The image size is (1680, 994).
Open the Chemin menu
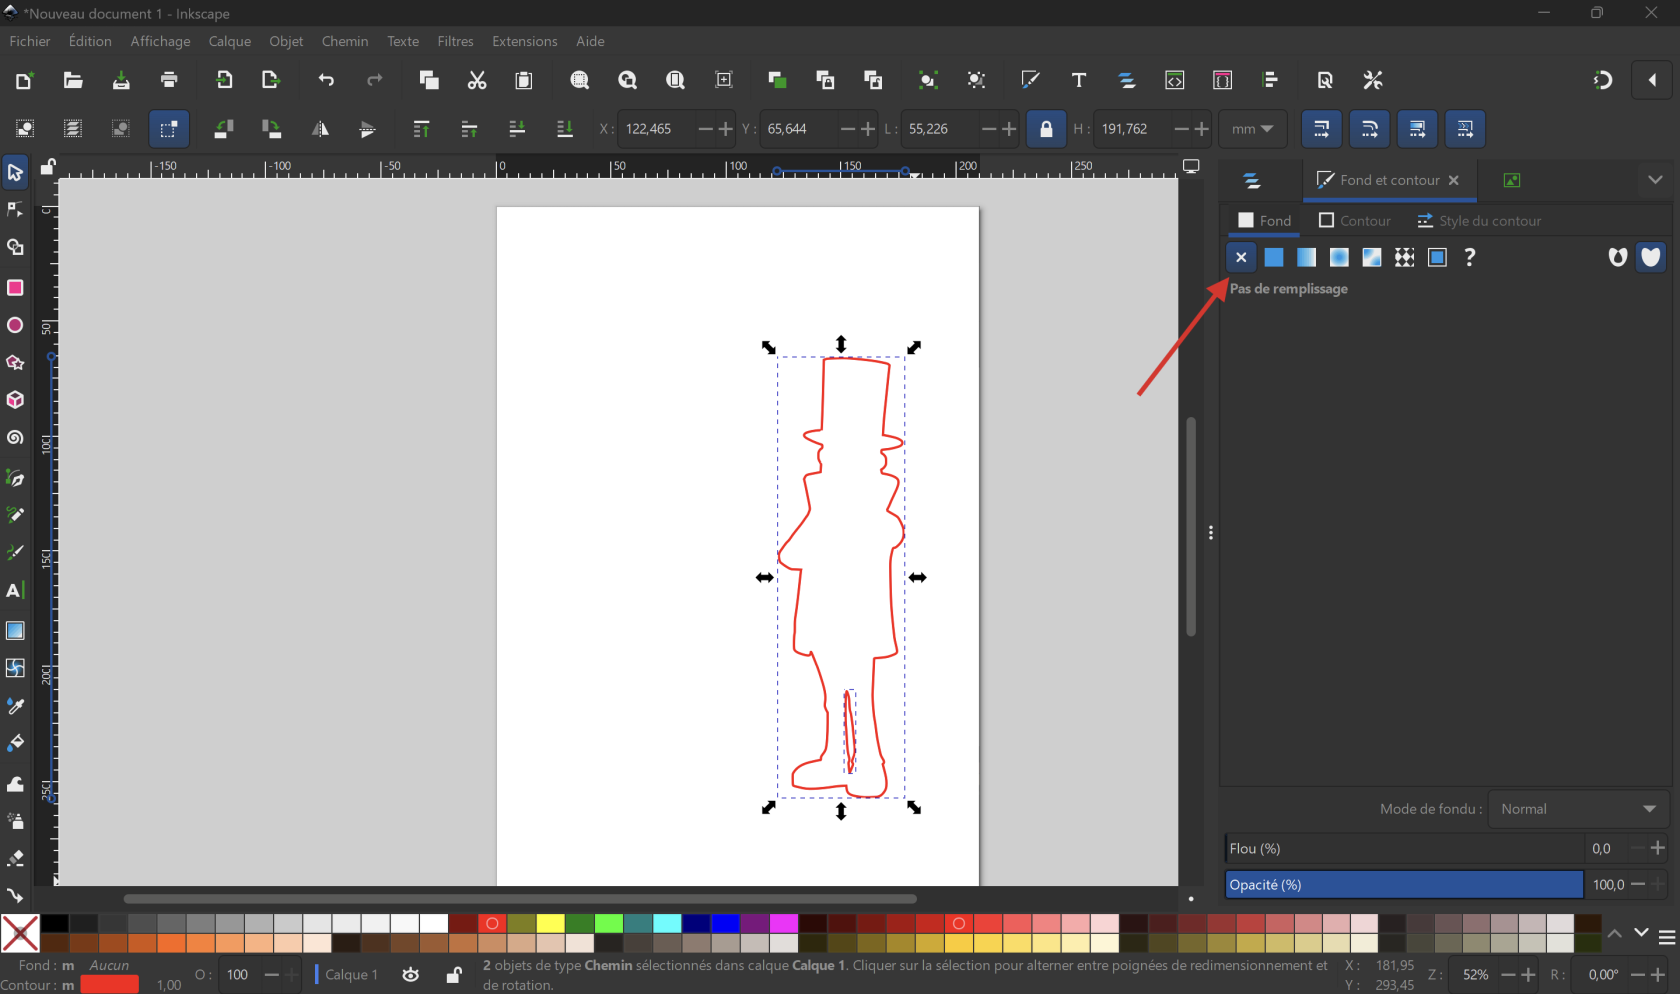344,41
